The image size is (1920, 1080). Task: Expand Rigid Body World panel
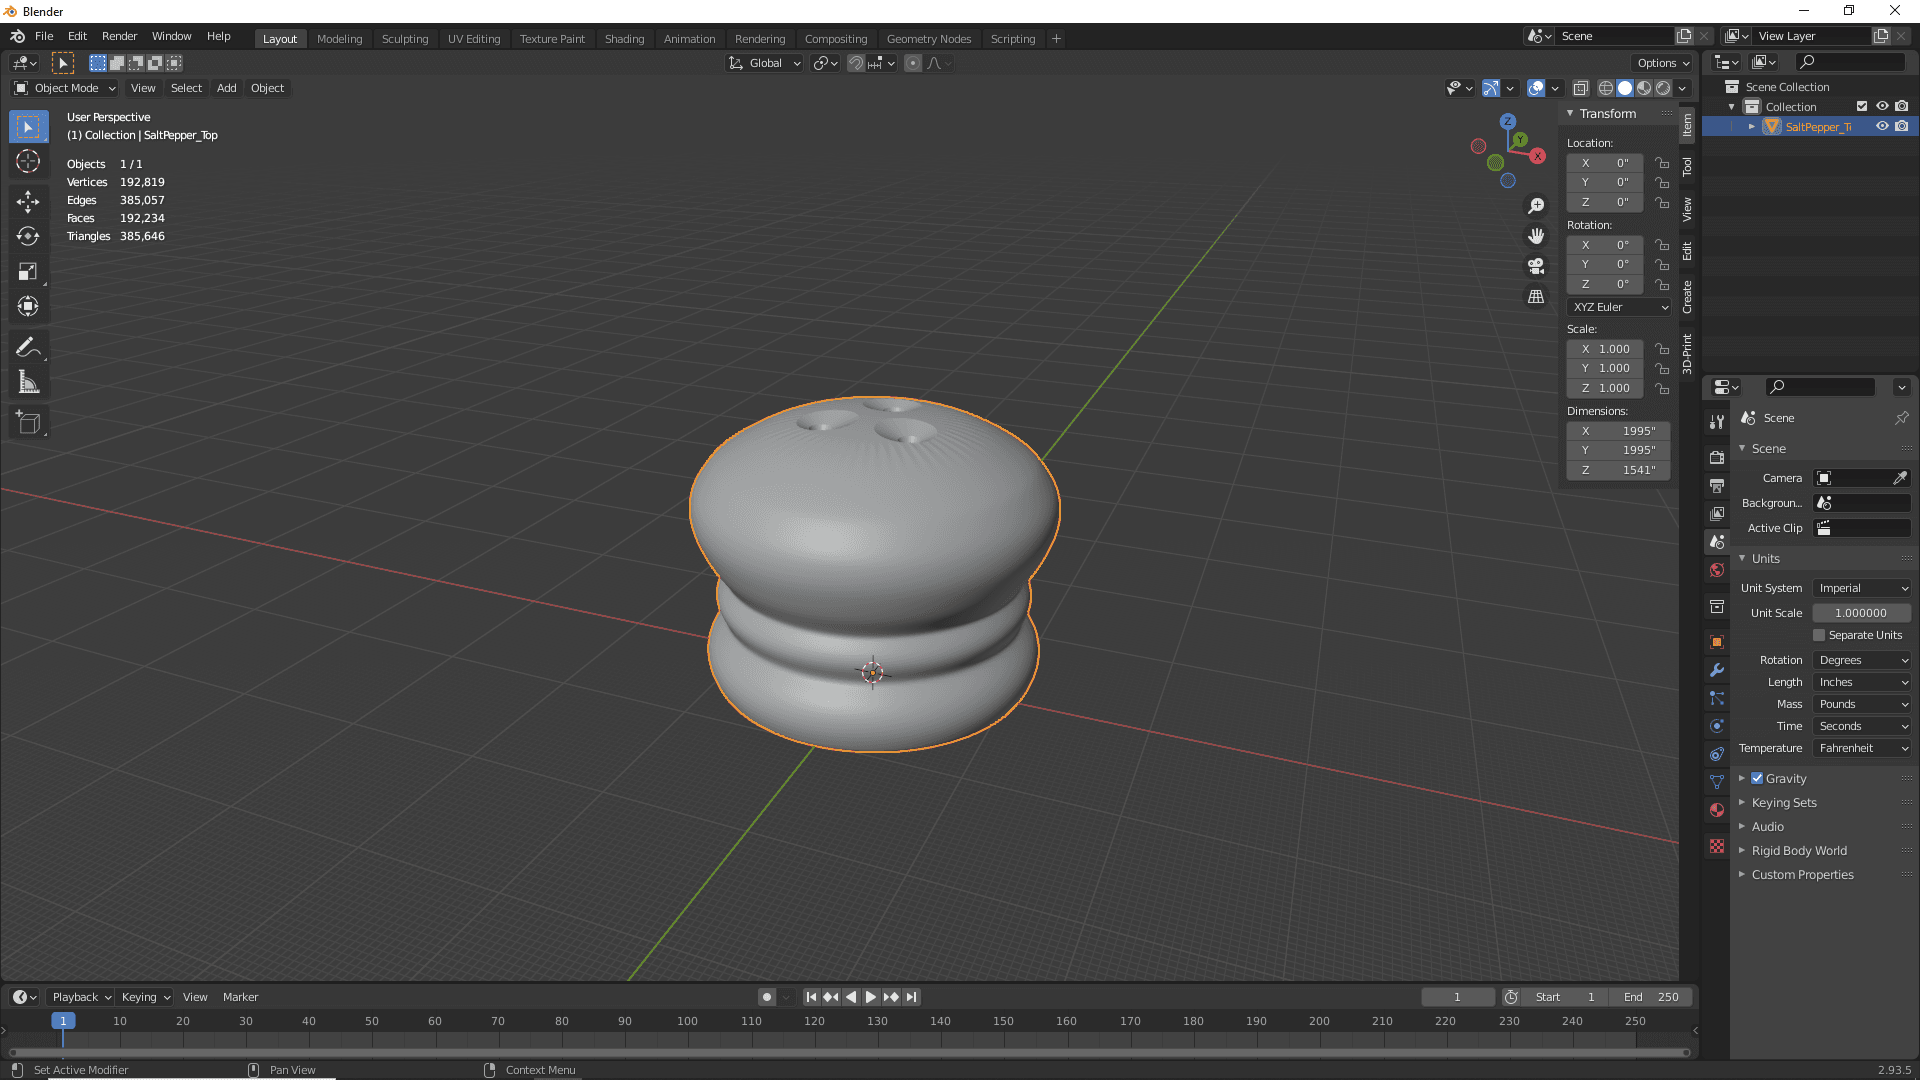[1799, 850]
